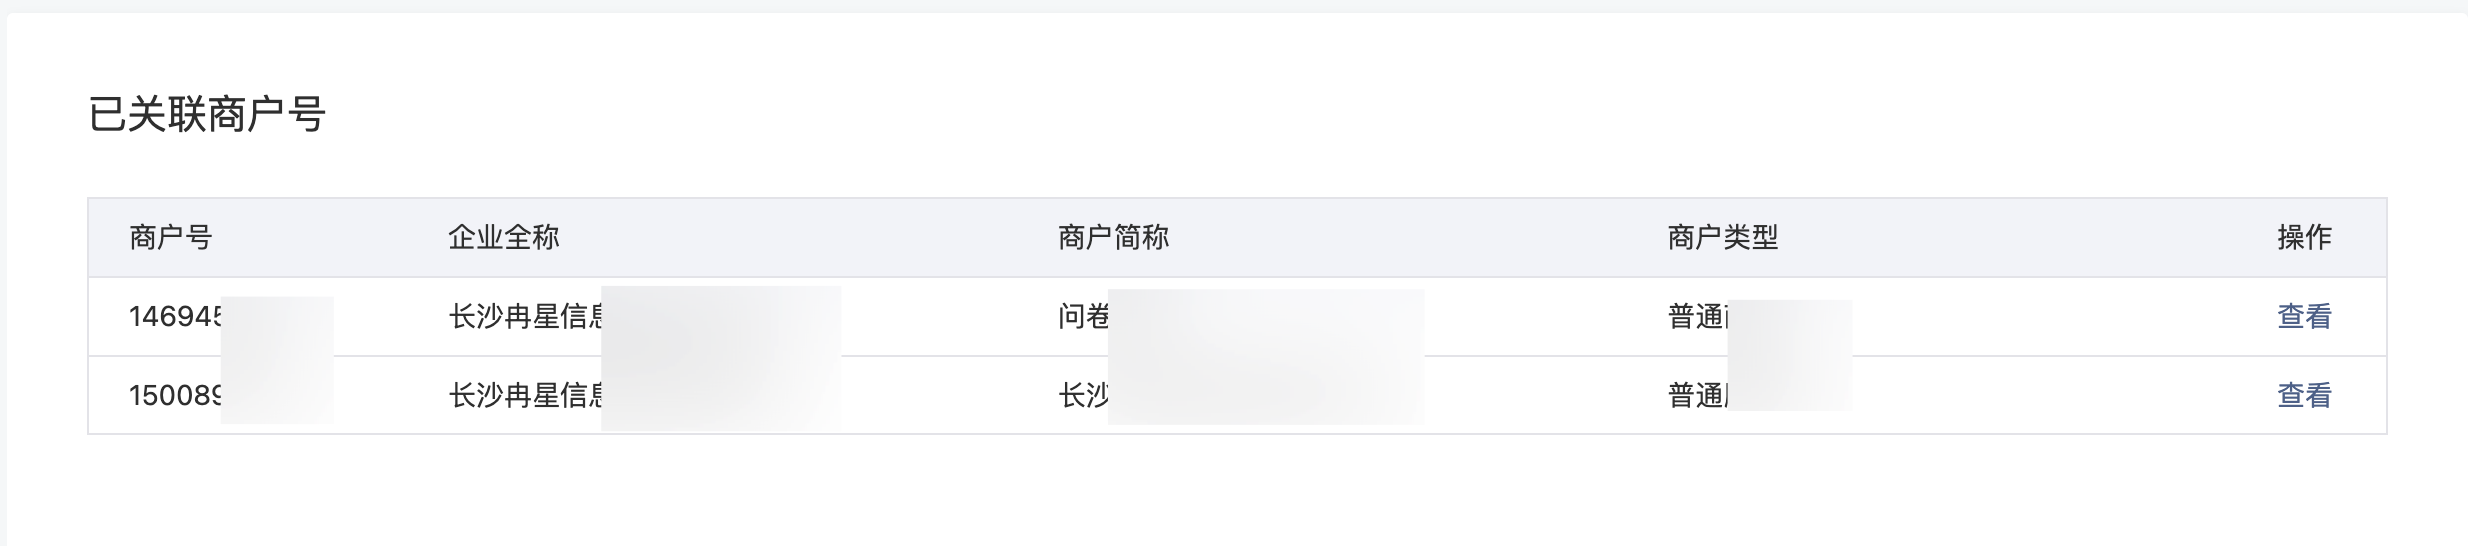The height and width of the screenshot is (546, 2468).
Task: Open 查看 link for merchant 150089
Action: point(2304,395)
